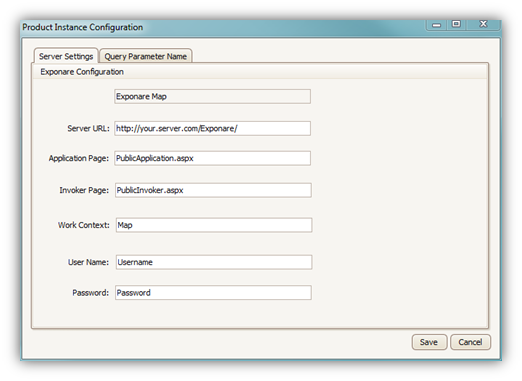Minimize the Product Instance Configuration window
This screenshot has width=522, height=381.
tap(437, 25)
